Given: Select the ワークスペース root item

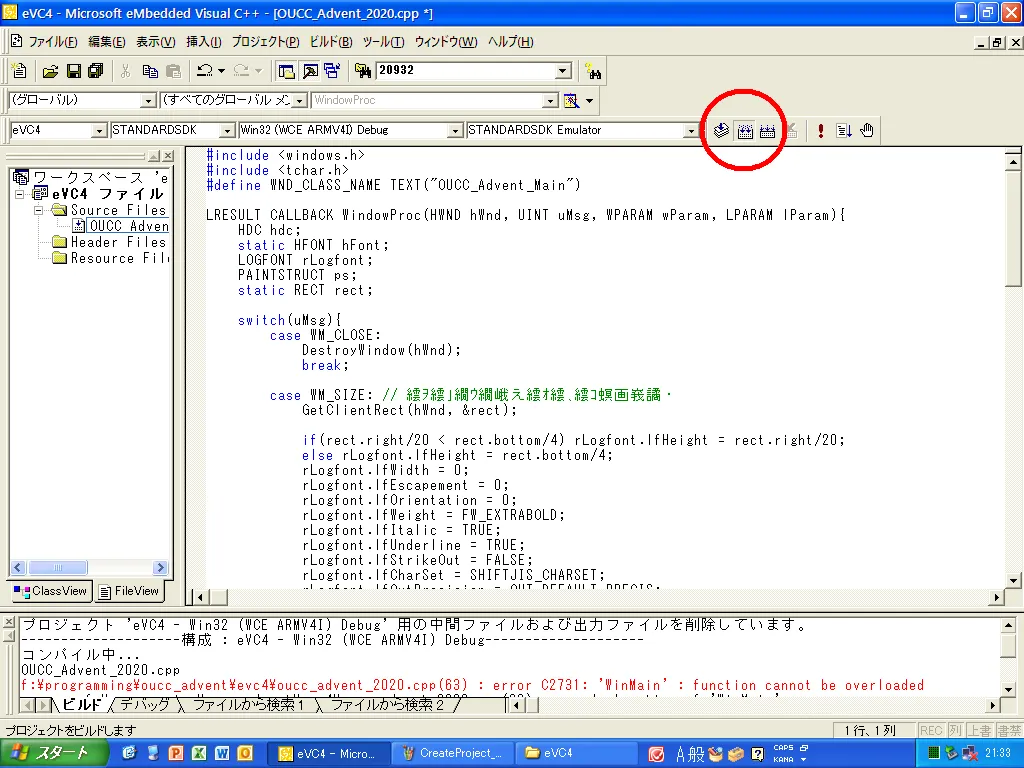Looking at the screenshot, I should tap(100, 178).
